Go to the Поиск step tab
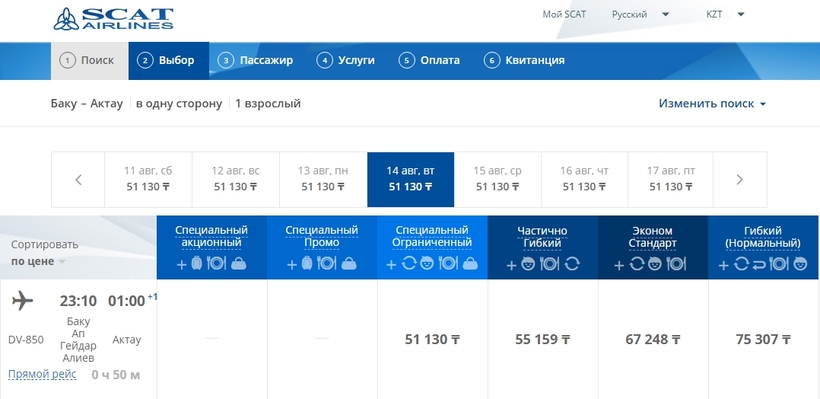Screen dimensions: 820x399 click(89, 61)
